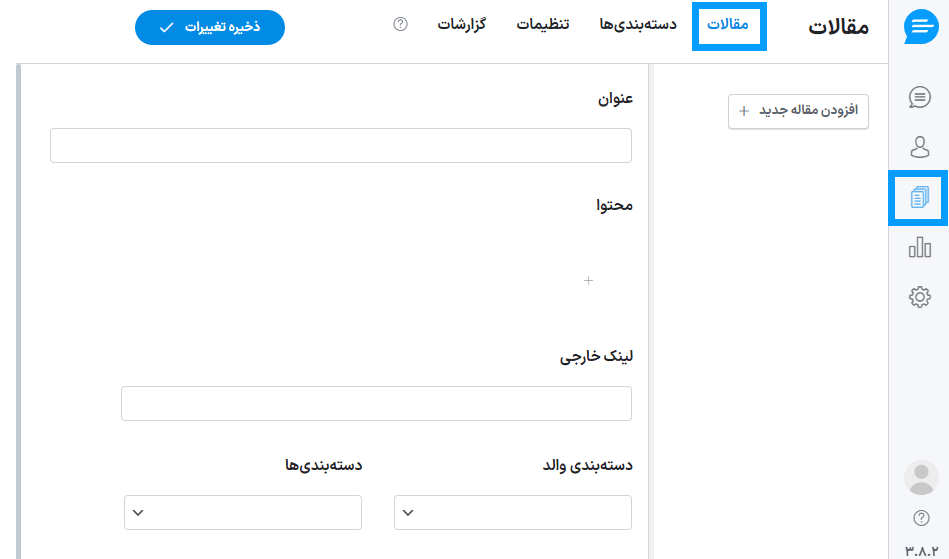
Task: Click the help icon at sidebar bottom
Action: [921, 518]
